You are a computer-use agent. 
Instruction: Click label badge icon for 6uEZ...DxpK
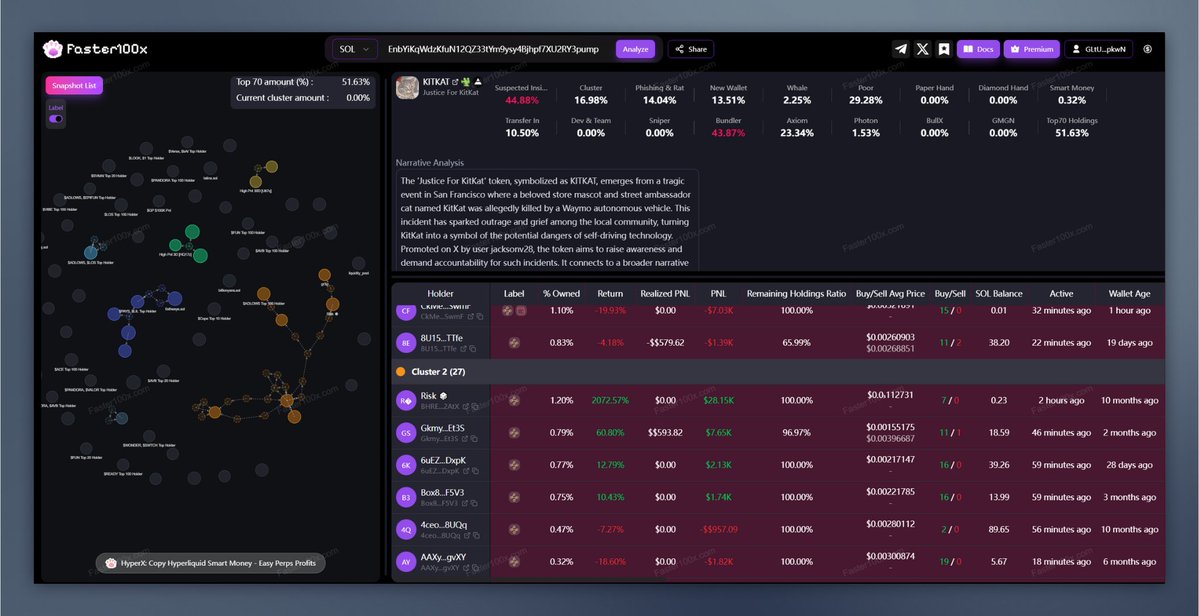514,465
